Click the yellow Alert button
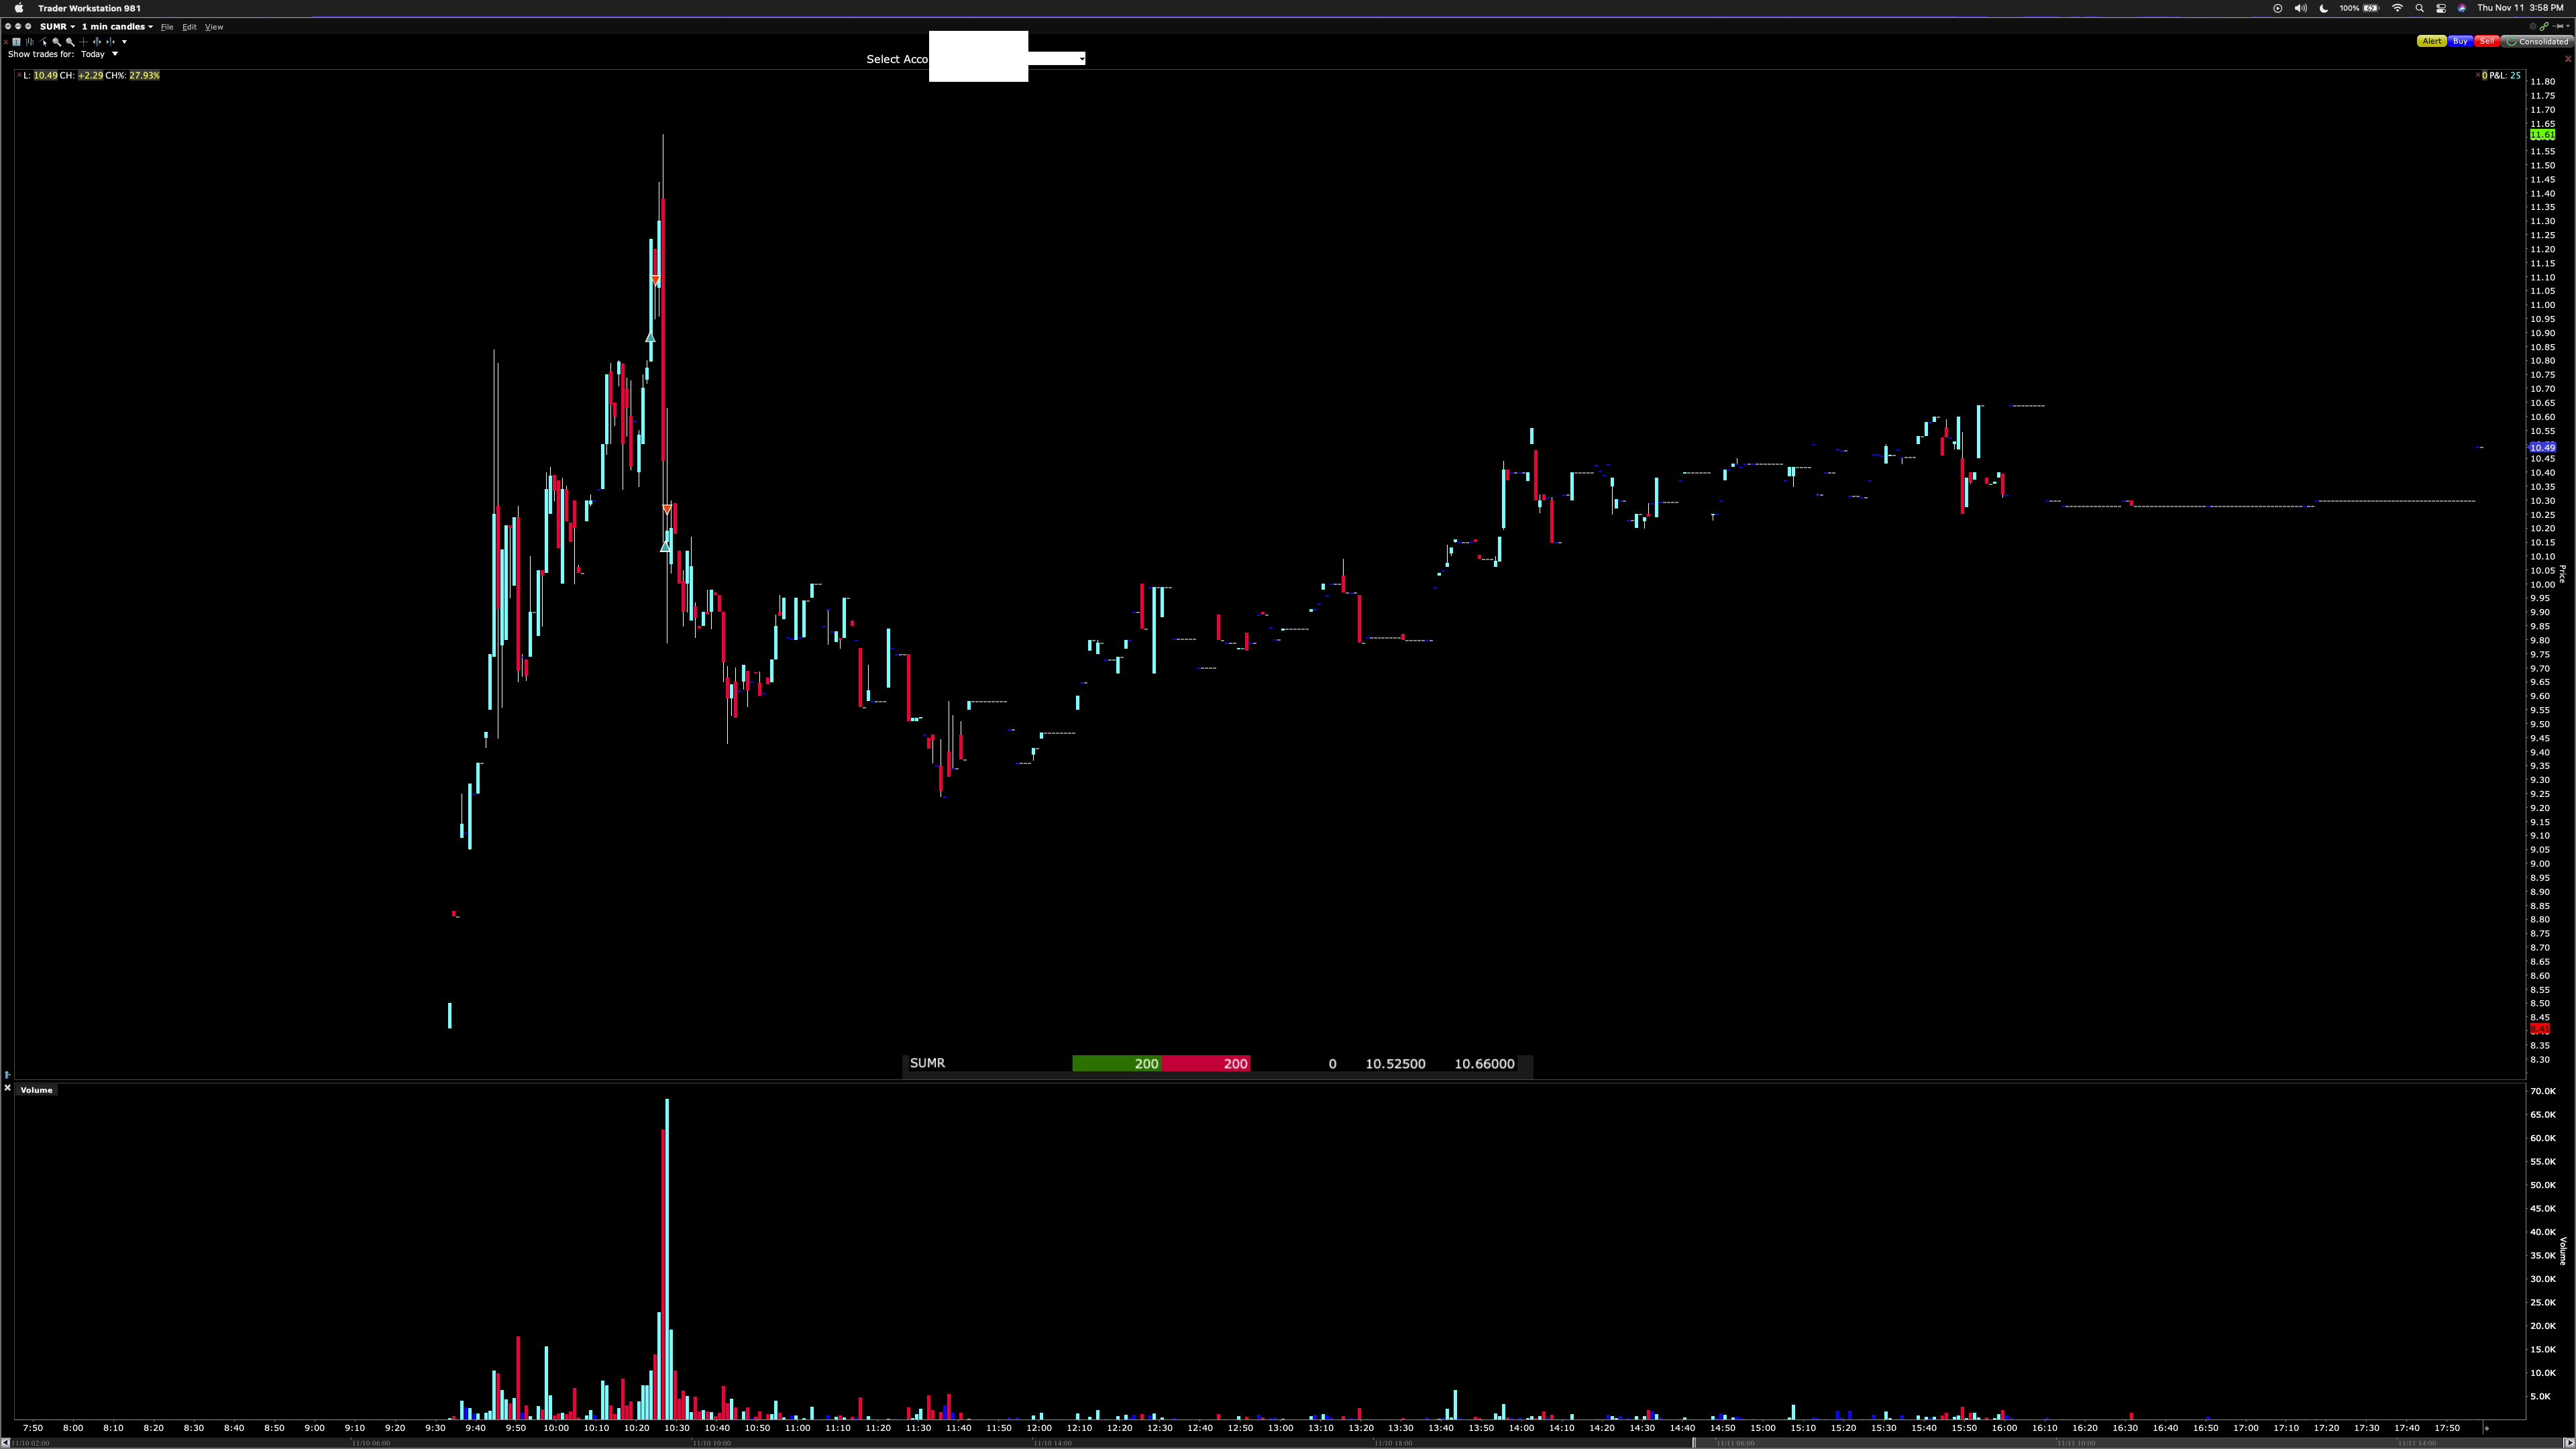 2432,42
